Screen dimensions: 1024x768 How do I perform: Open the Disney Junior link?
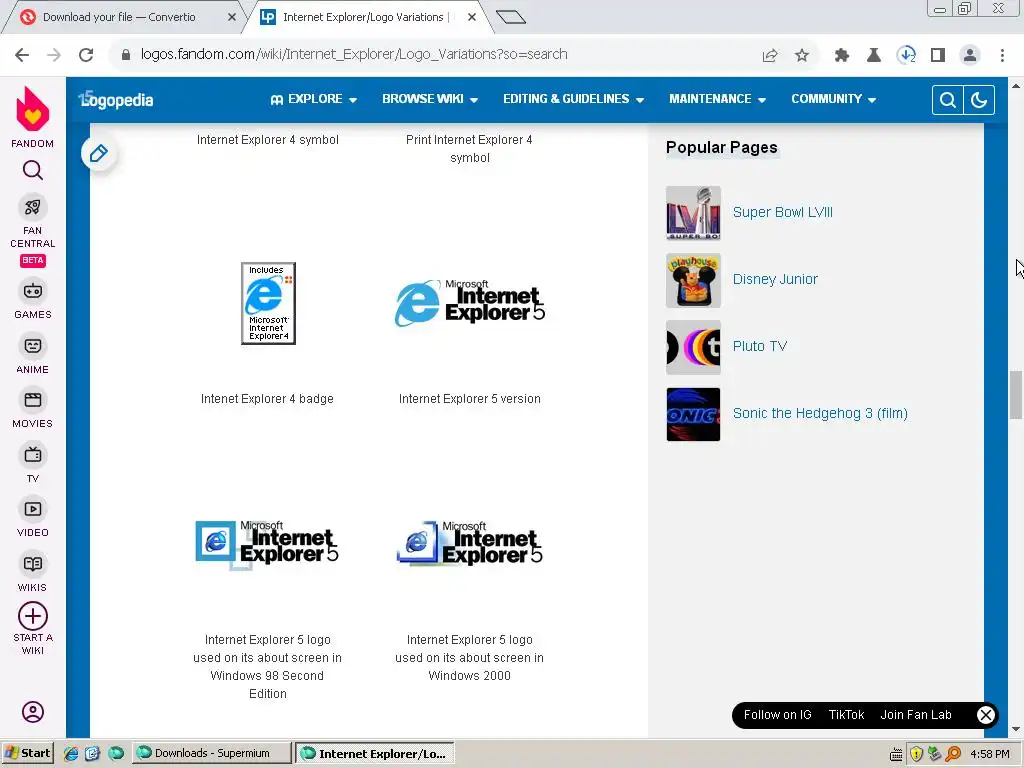775,280
